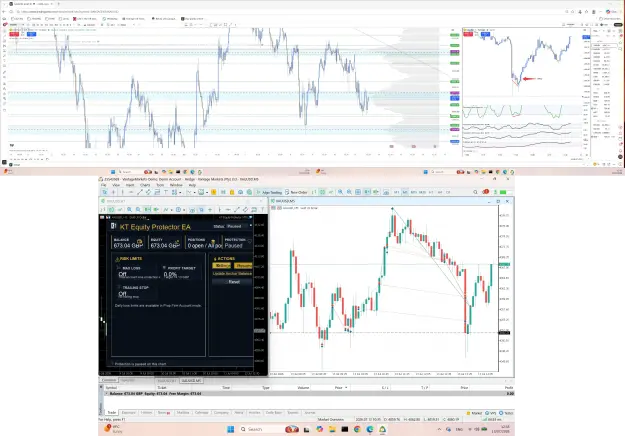Open the Window menu in MetaTrader
This screenshot has height=436, width=625.
pyautogui.click(x=176, y=185)
